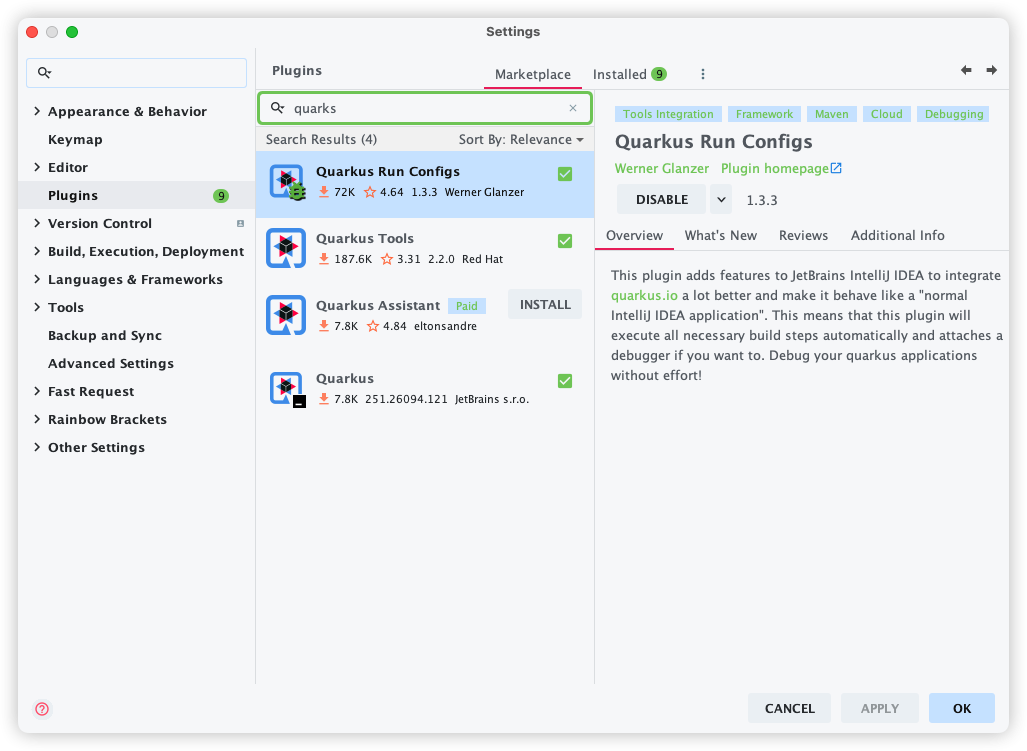This screenshot has width=1027, height=751.
Task: Clear the plugin search with the X
Action: click(573, 108)
